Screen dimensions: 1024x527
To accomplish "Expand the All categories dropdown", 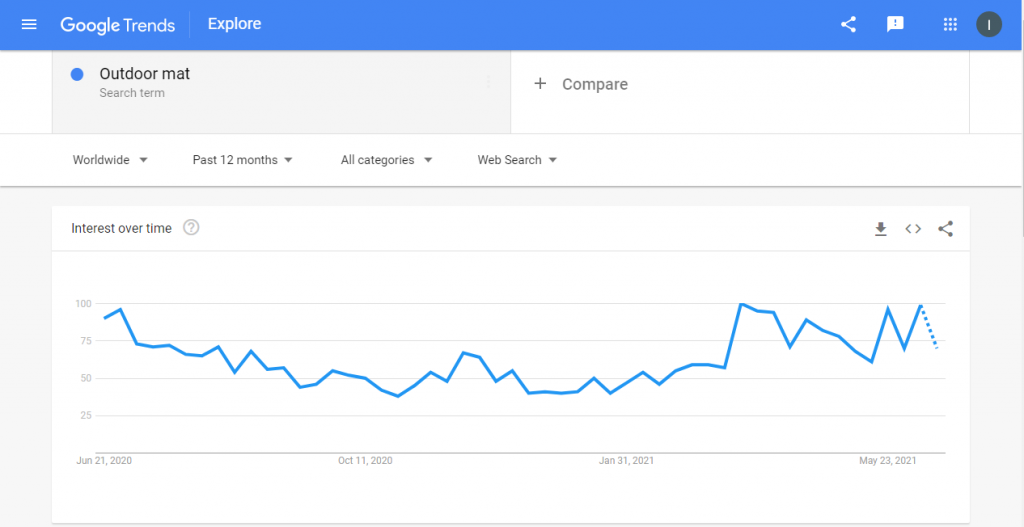I will coord(387,160).
